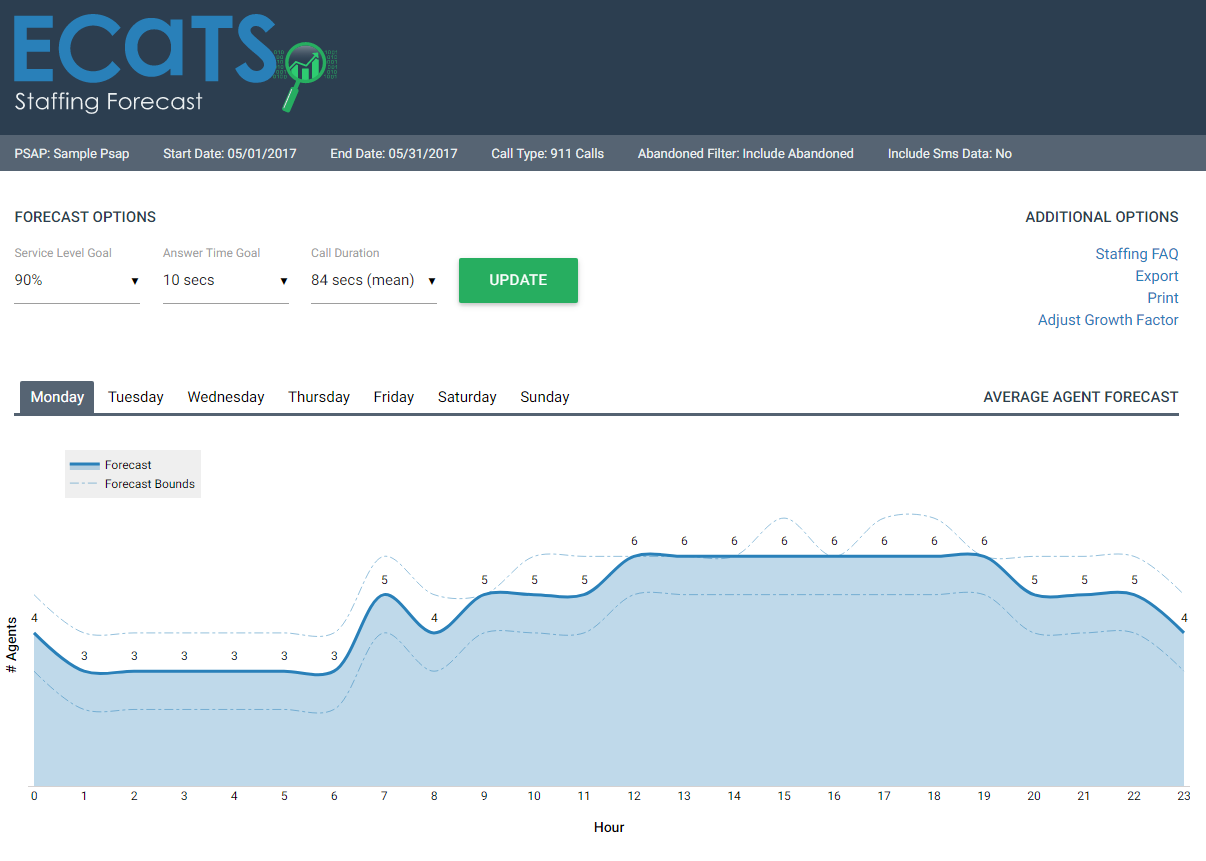Select the Start Date field in the header
This screenshot has width=1206, height=861.
pos(229,153)
